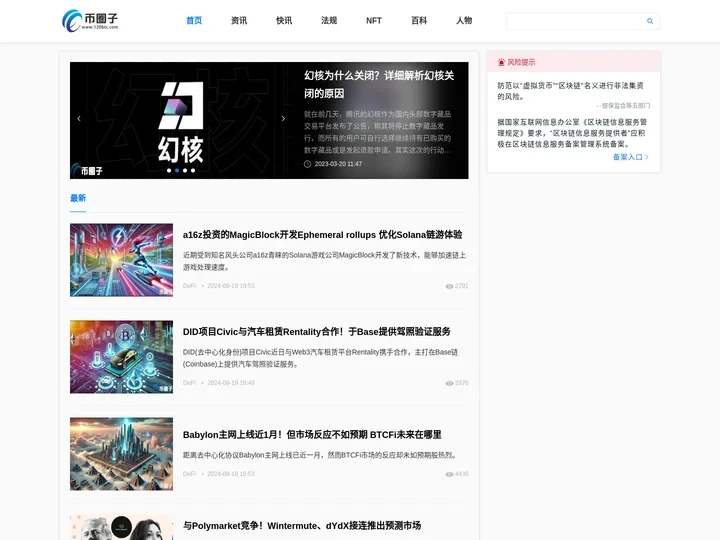Open the 幻核为什么关闭 headline
Screen dimensions: 720x540
coord(379,84)
